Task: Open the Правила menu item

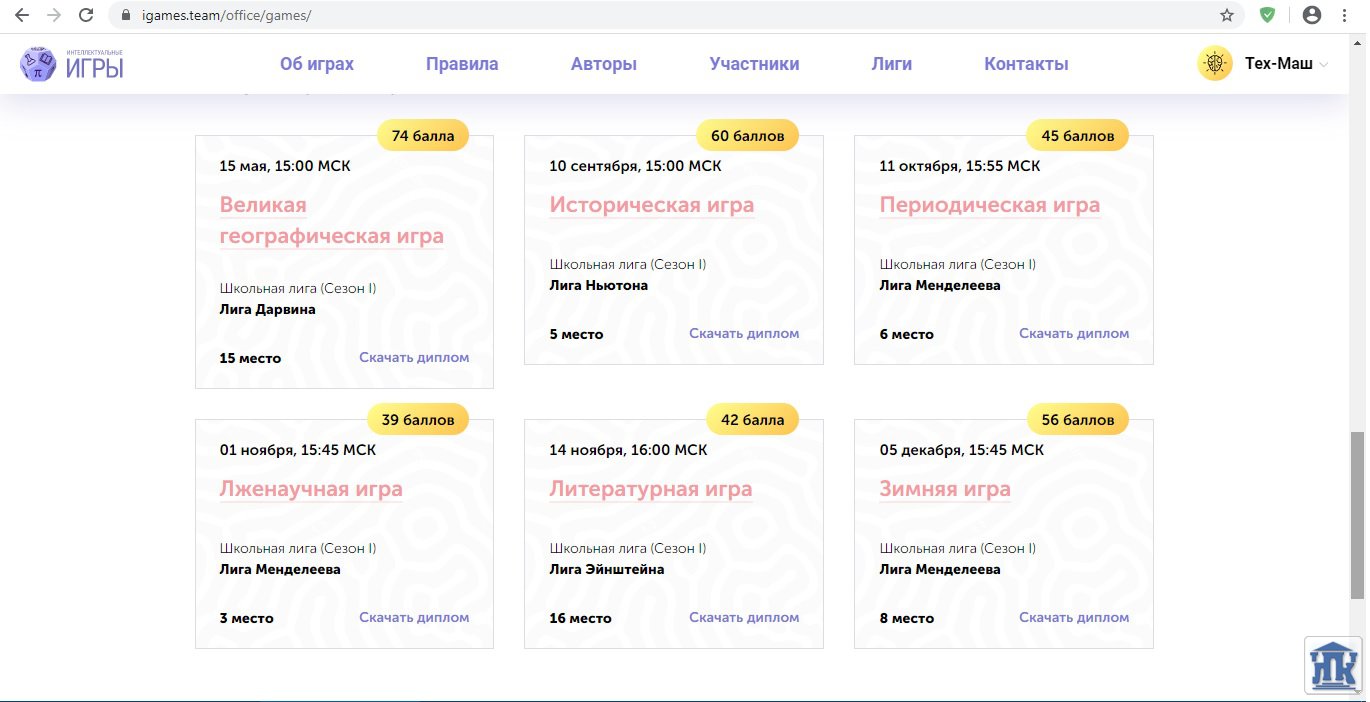Action: 462,64
